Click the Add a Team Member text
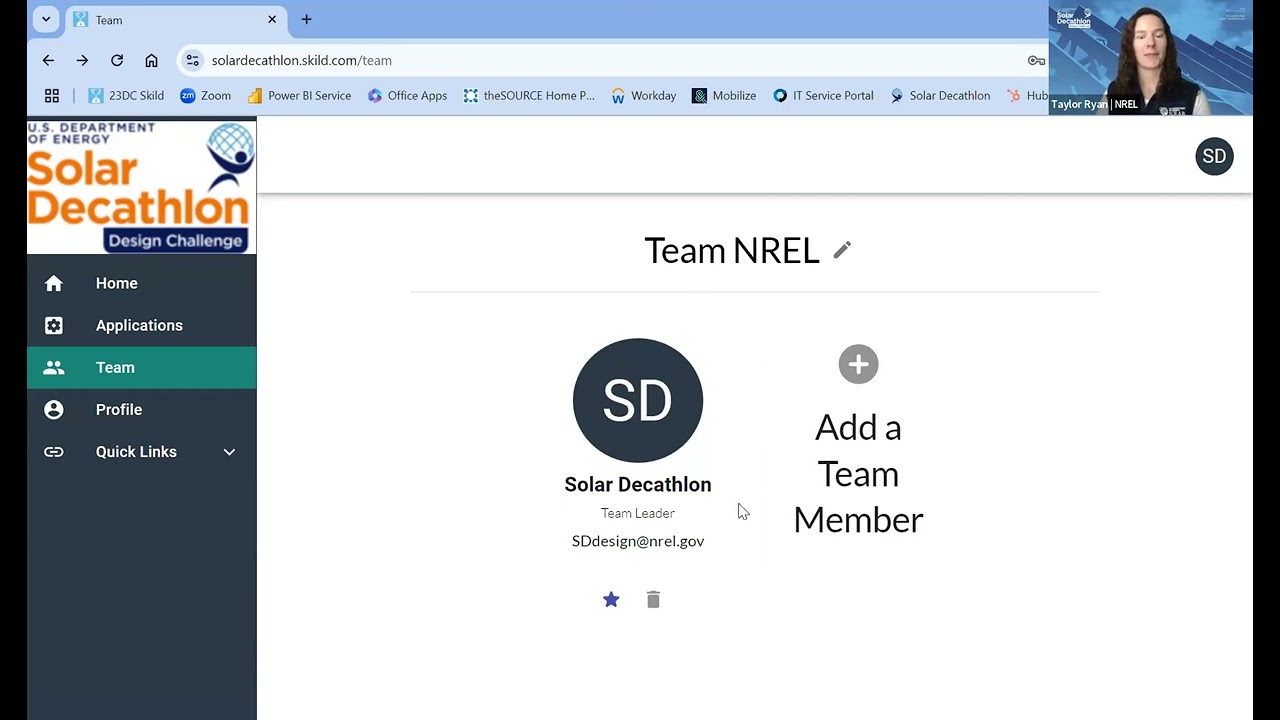The height and width of the screenshot is (720, 1280). (858, 474)
